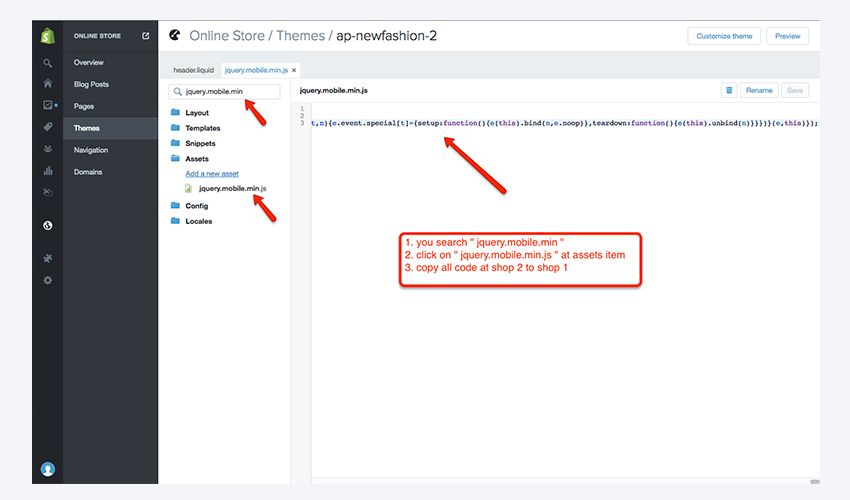Click the Customize theme button

click(724, 36)
